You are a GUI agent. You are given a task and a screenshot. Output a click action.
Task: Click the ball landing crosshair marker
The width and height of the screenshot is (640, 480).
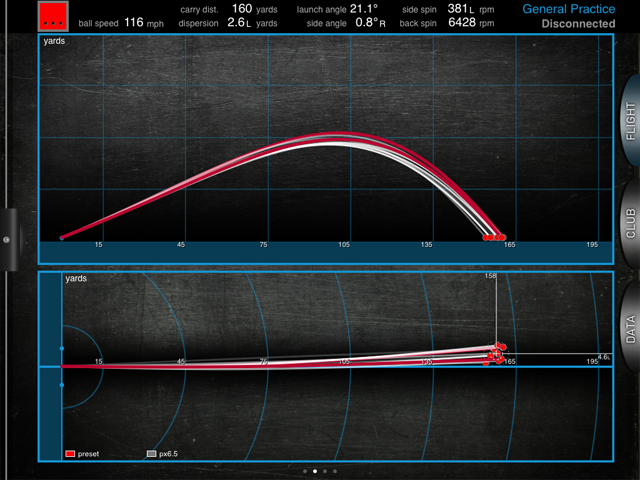(496, 354)
